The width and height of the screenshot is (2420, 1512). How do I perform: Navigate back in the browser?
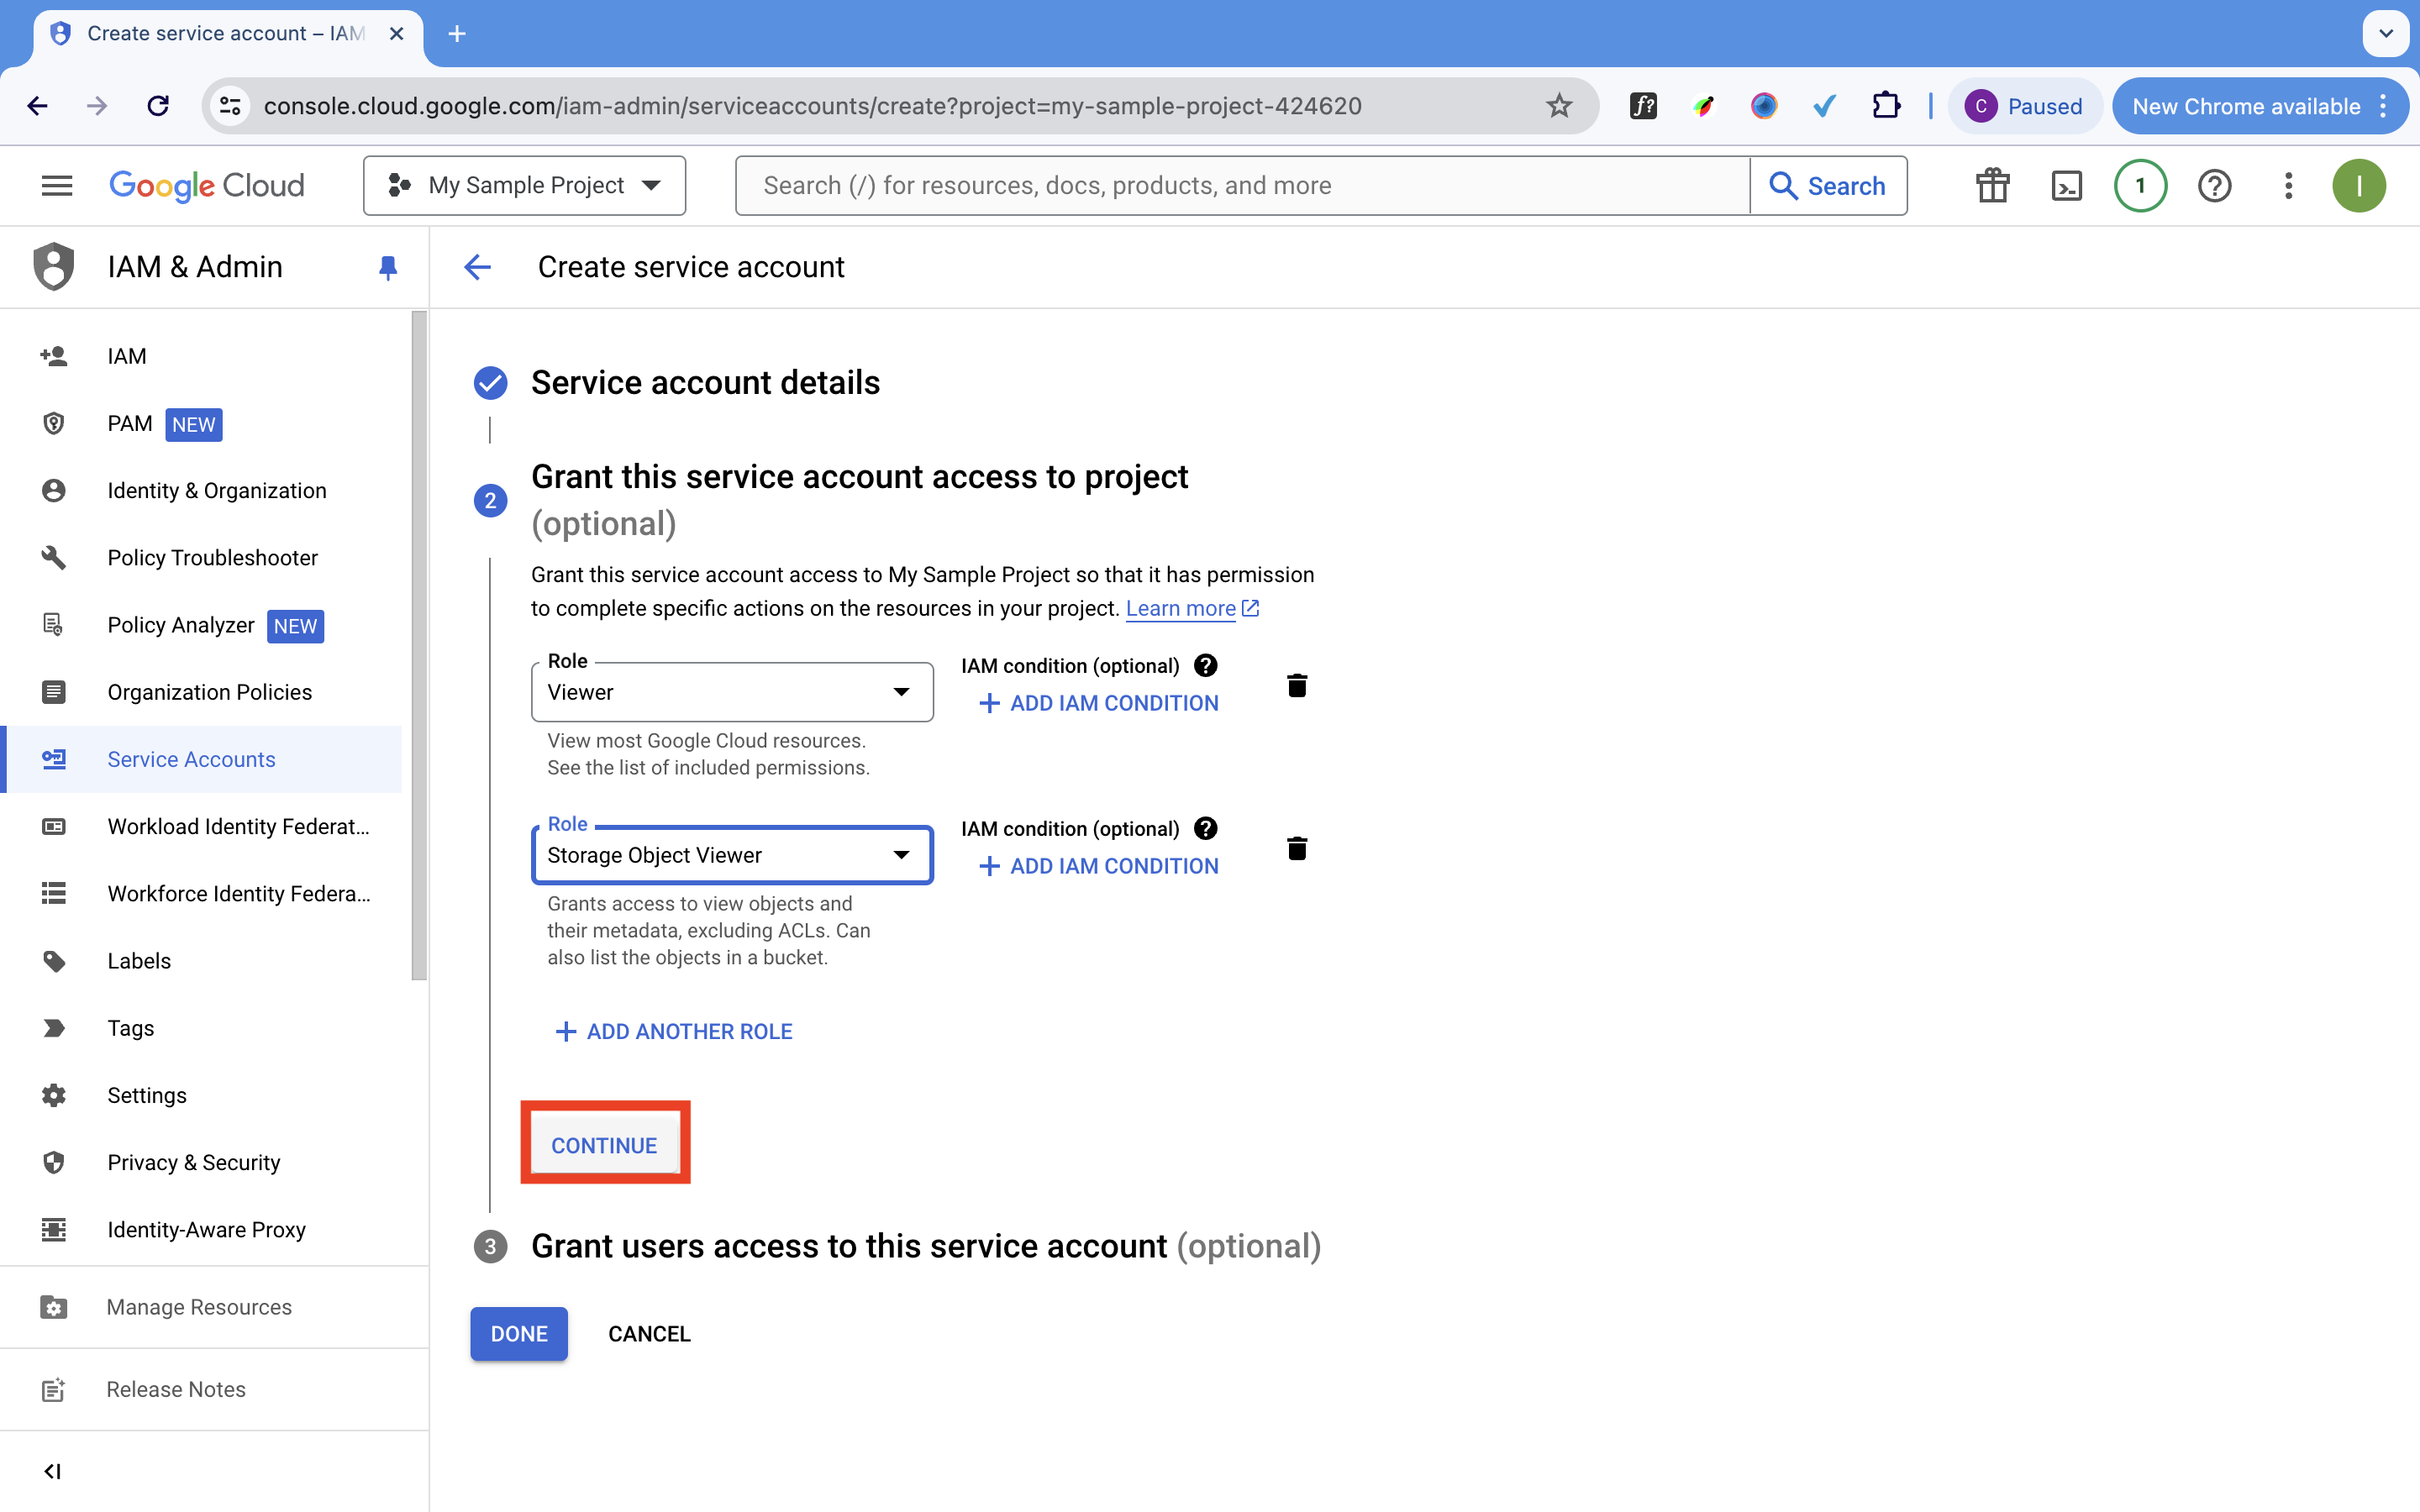37,105
